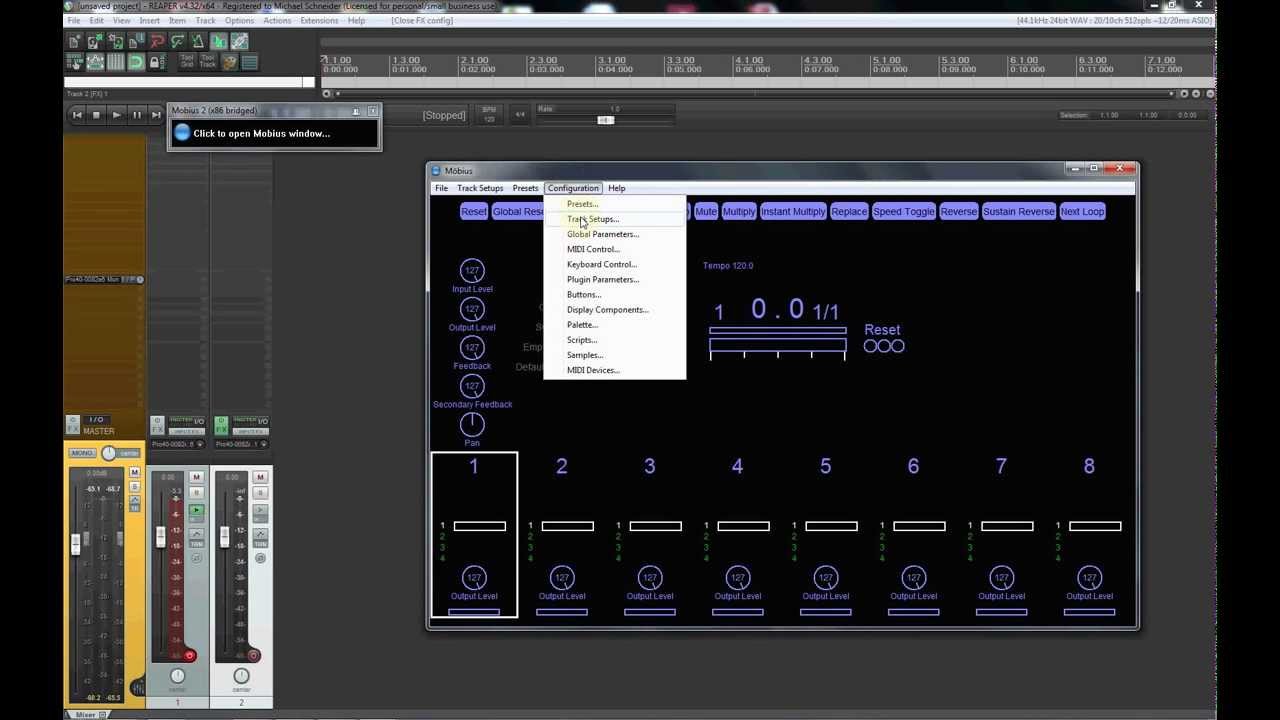The image size is (1280, 720).
Task: Click the Tool Grid toolbar button
Action: (187, 62)
